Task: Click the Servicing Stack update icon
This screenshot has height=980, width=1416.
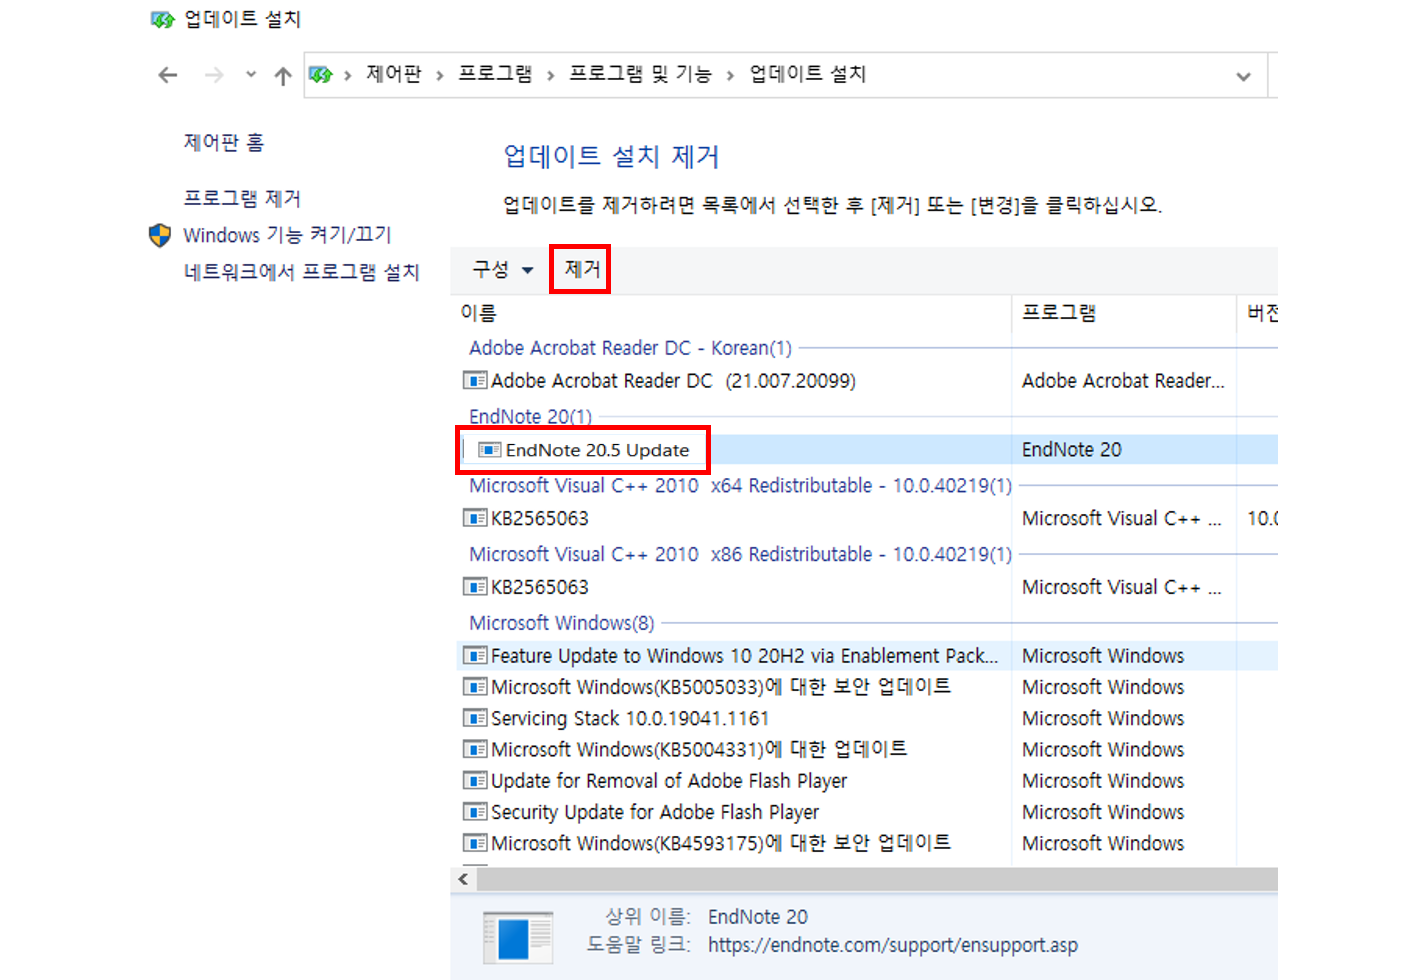Action: click(x=475, y=718)
